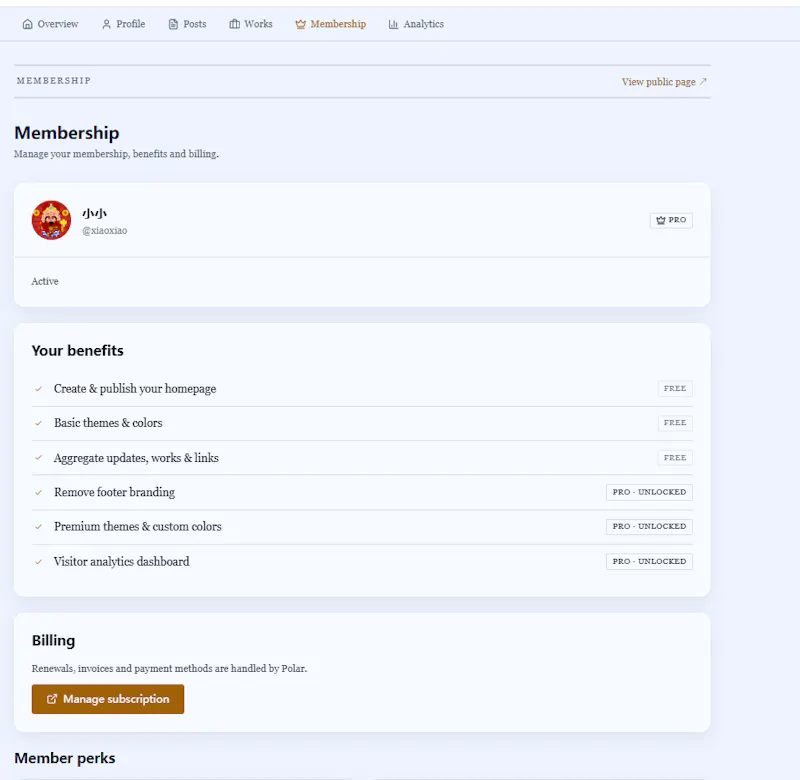Click the arrow icon beside View public page

[x=703, y=81]
